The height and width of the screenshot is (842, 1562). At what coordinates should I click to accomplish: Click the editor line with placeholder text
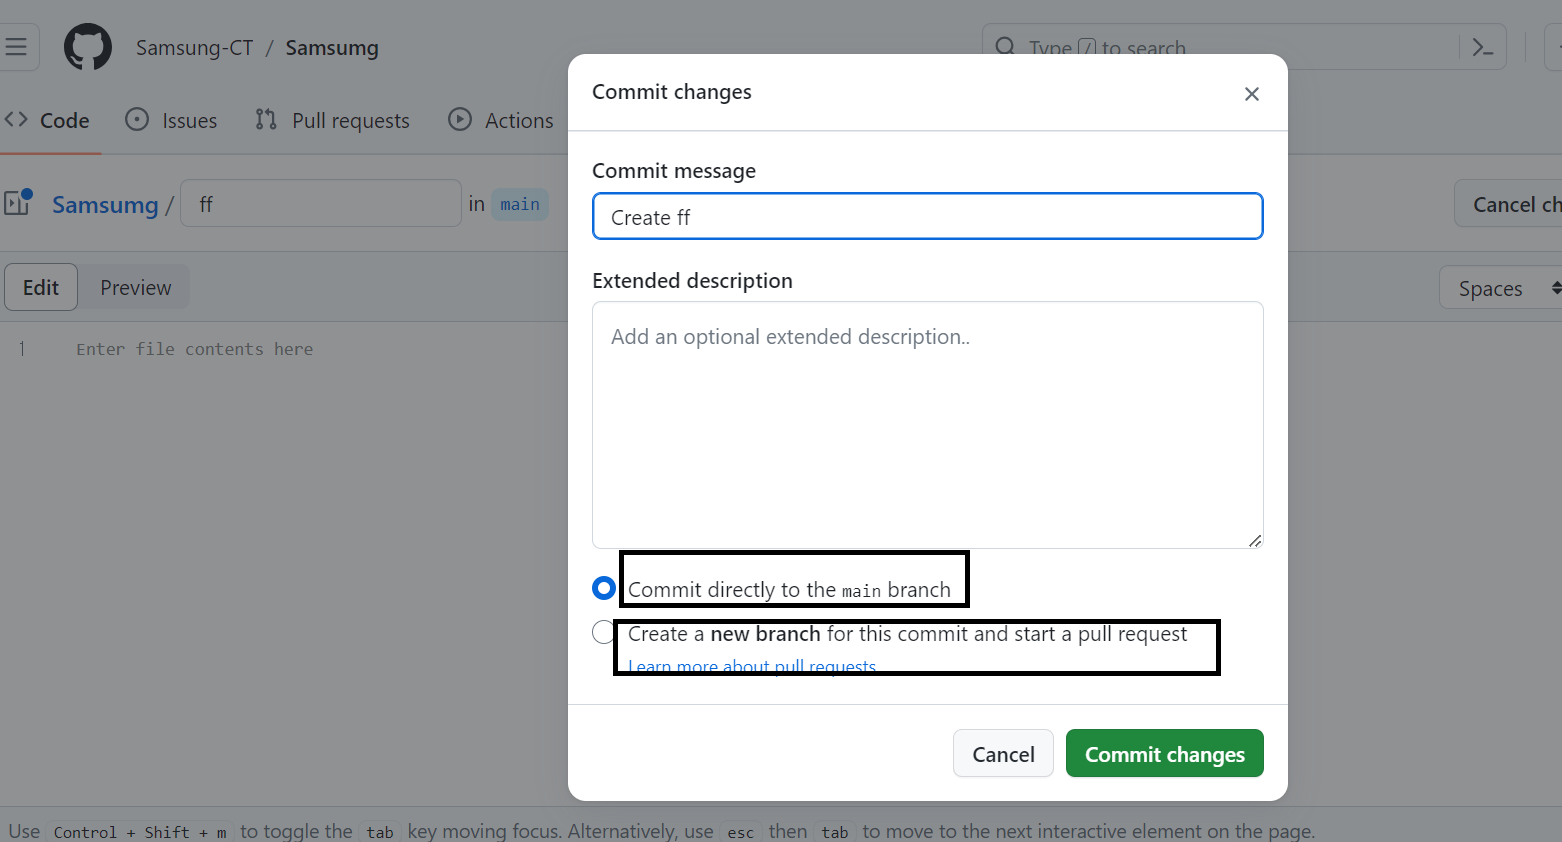click(x=195, y=349)
